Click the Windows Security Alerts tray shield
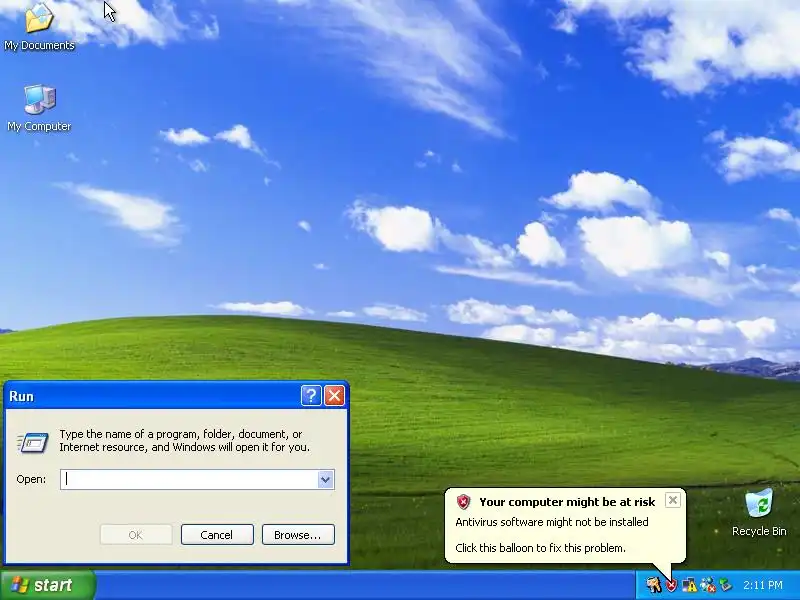This screenshot has height=600, width=800. pyautogui.click(x=671, y=585)
